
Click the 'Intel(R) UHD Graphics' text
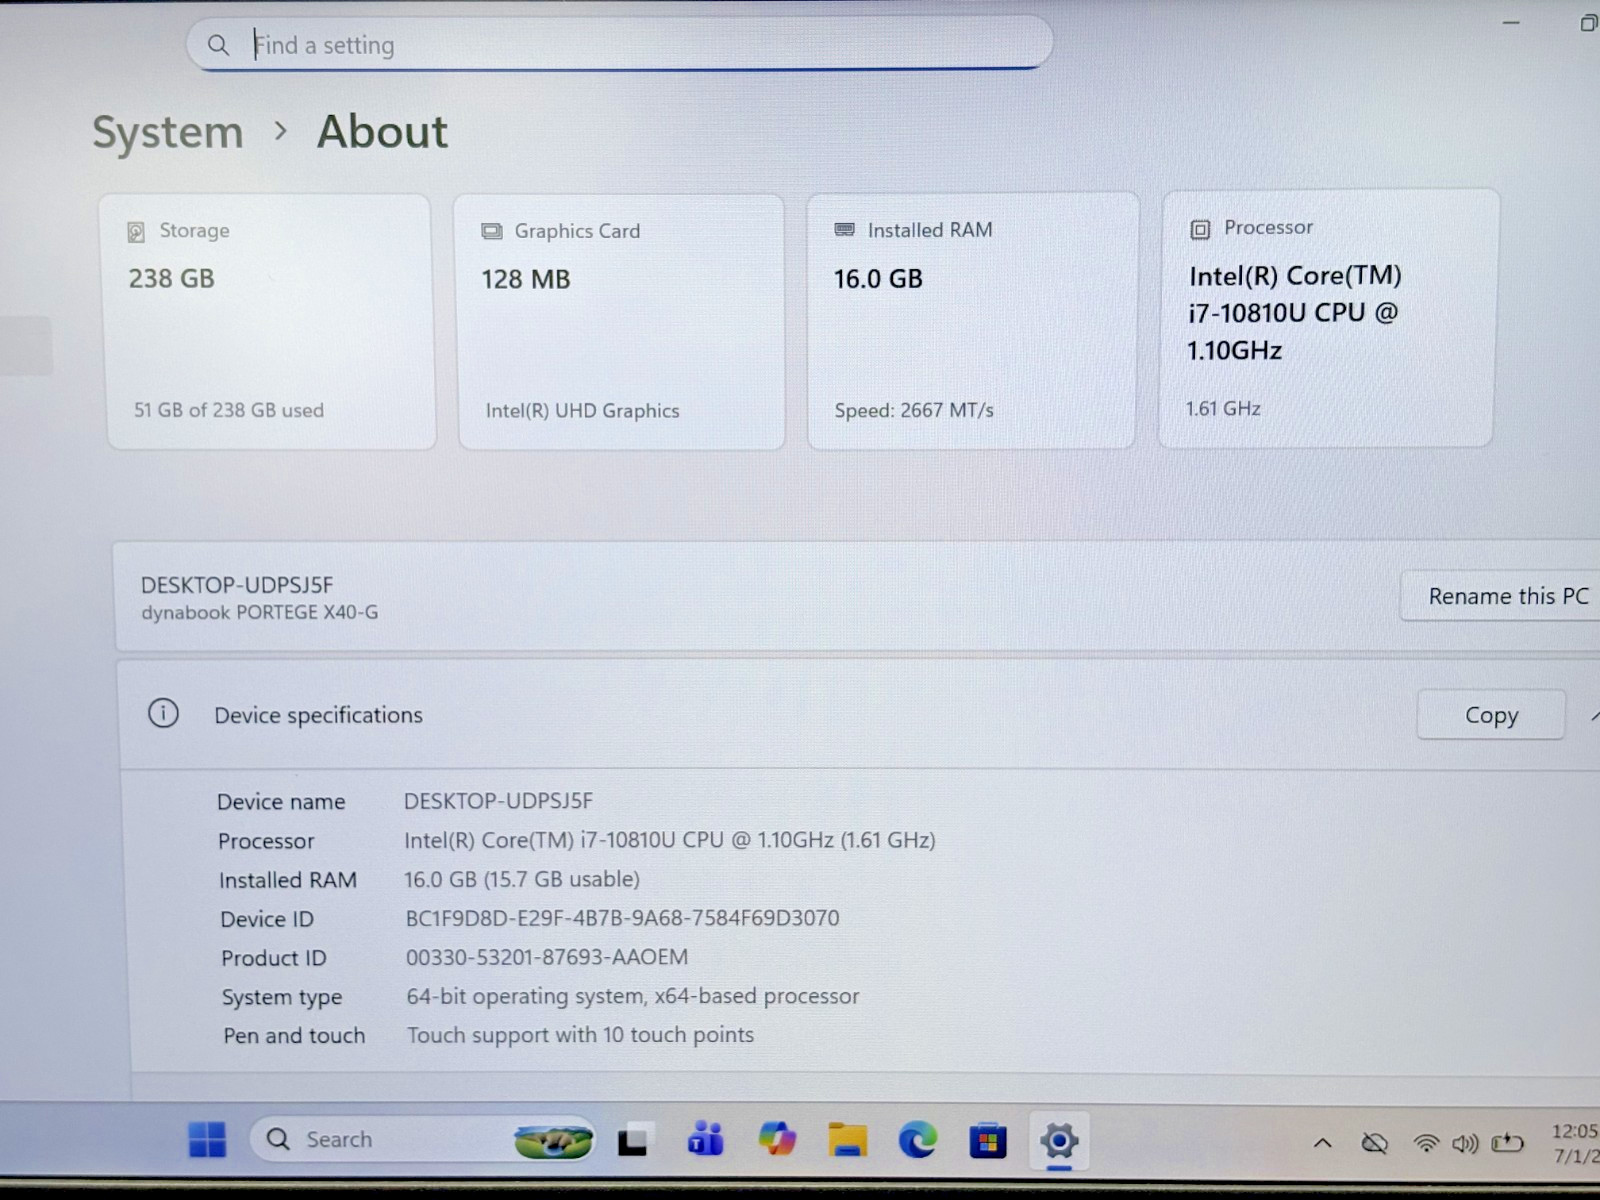pyautogui.click(x=582, y=411)
